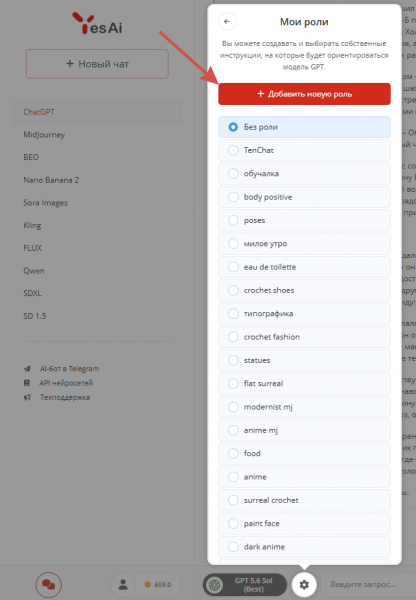Image resolution: width=416 pixels, height=600 pixels.
Task: Open the settings gear icon
Action: (x=304, y=584)
